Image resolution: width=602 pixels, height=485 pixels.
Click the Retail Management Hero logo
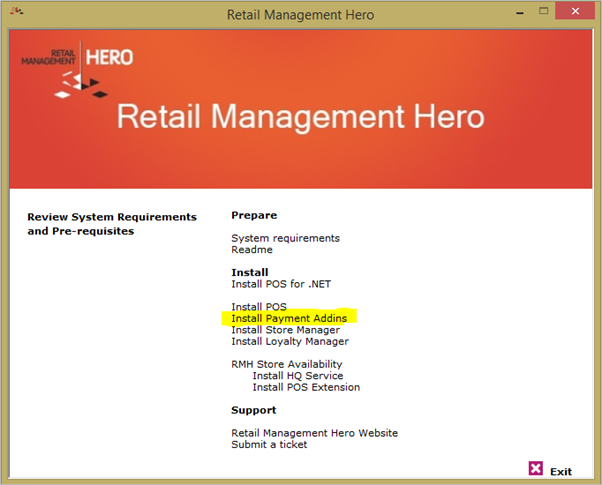(x=77, y=70)
